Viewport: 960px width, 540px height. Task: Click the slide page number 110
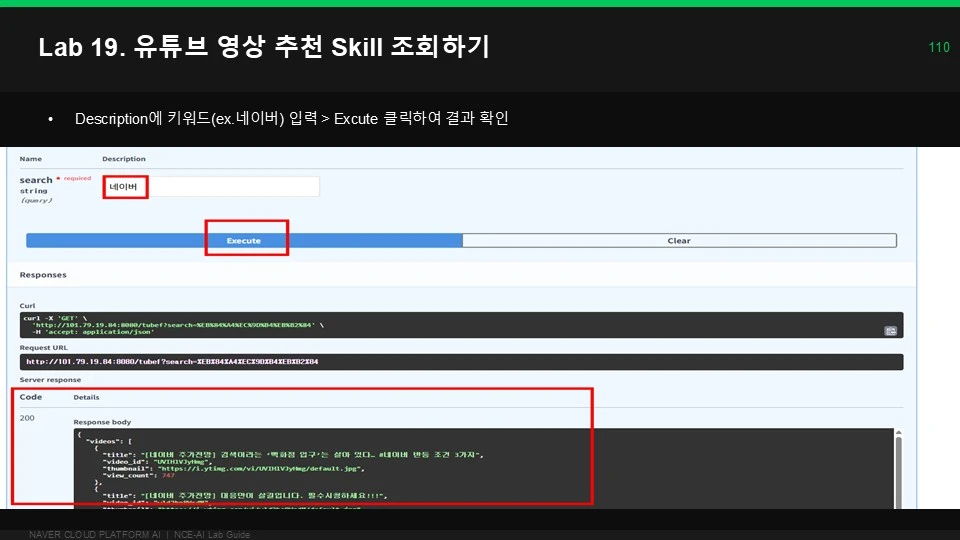click(939, 47)
